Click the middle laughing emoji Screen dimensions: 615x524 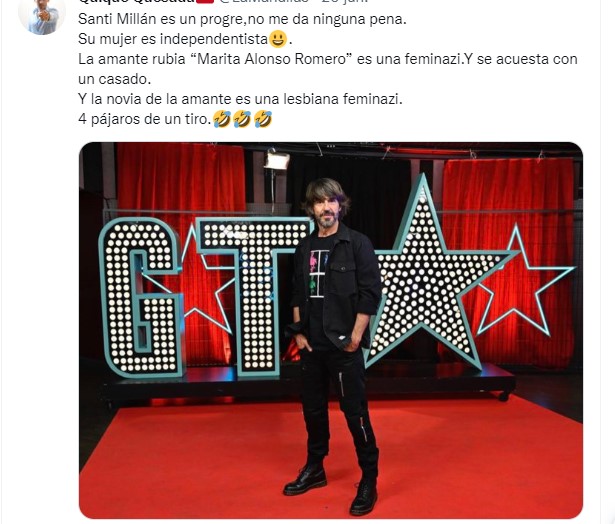point(242,119)
